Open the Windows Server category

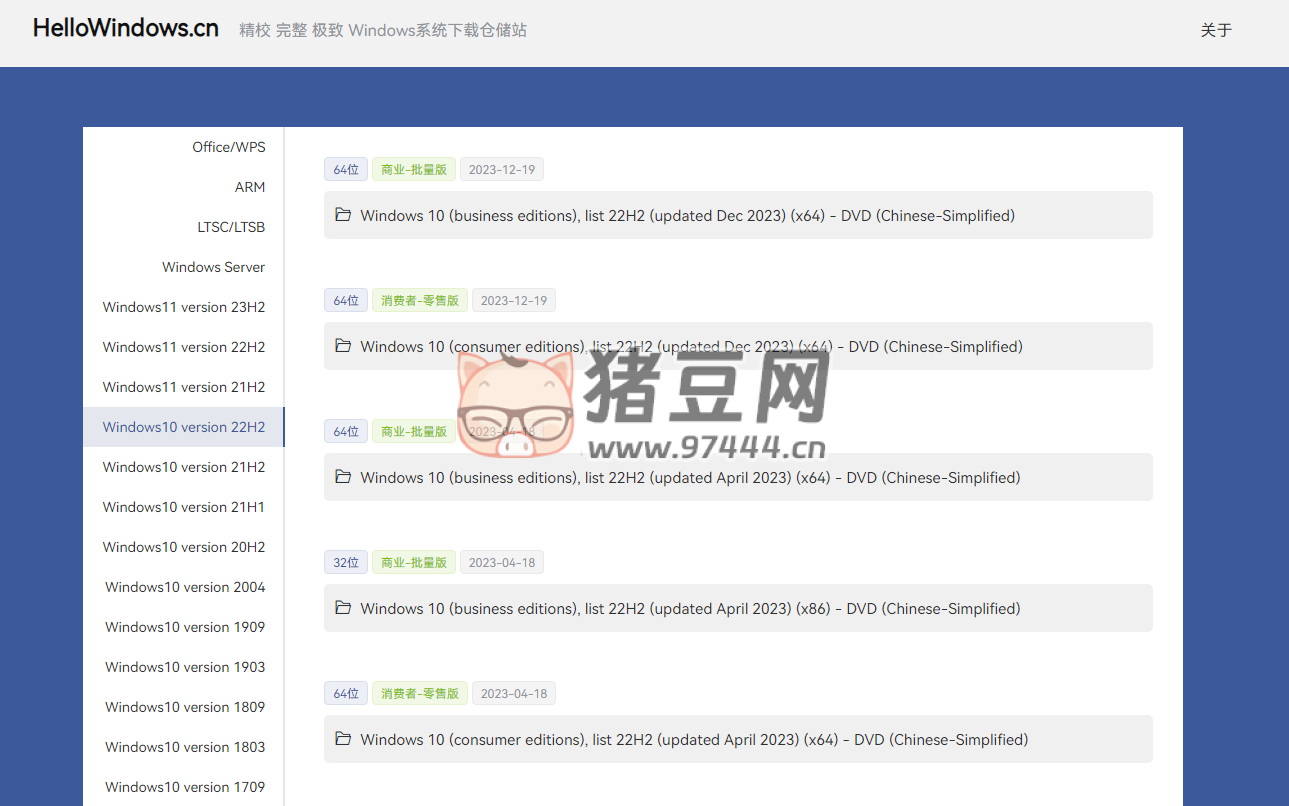[213, 267]
